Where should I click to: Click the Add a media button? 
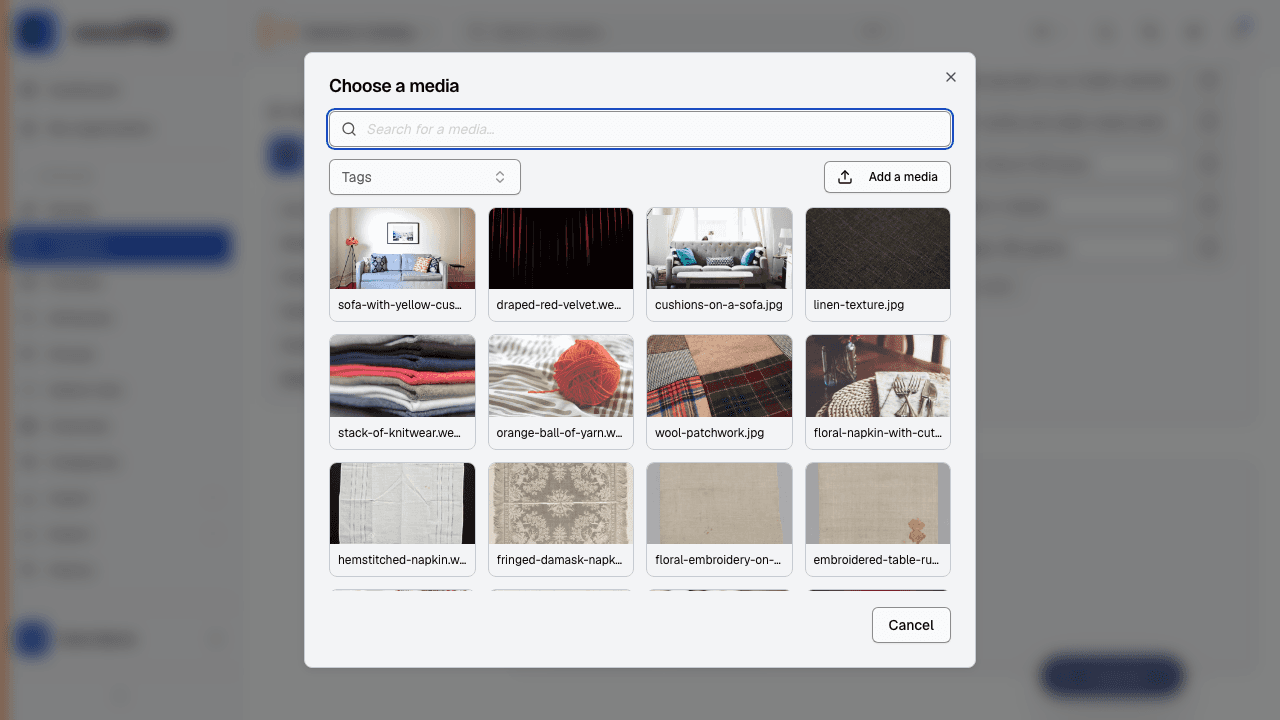coord(887,177)
